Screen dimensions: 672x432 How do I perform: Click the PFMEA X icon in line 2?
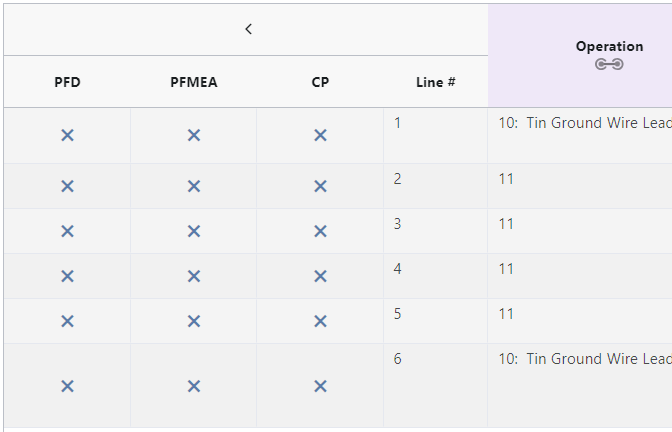pyautogui.click(x=194, y=186)
